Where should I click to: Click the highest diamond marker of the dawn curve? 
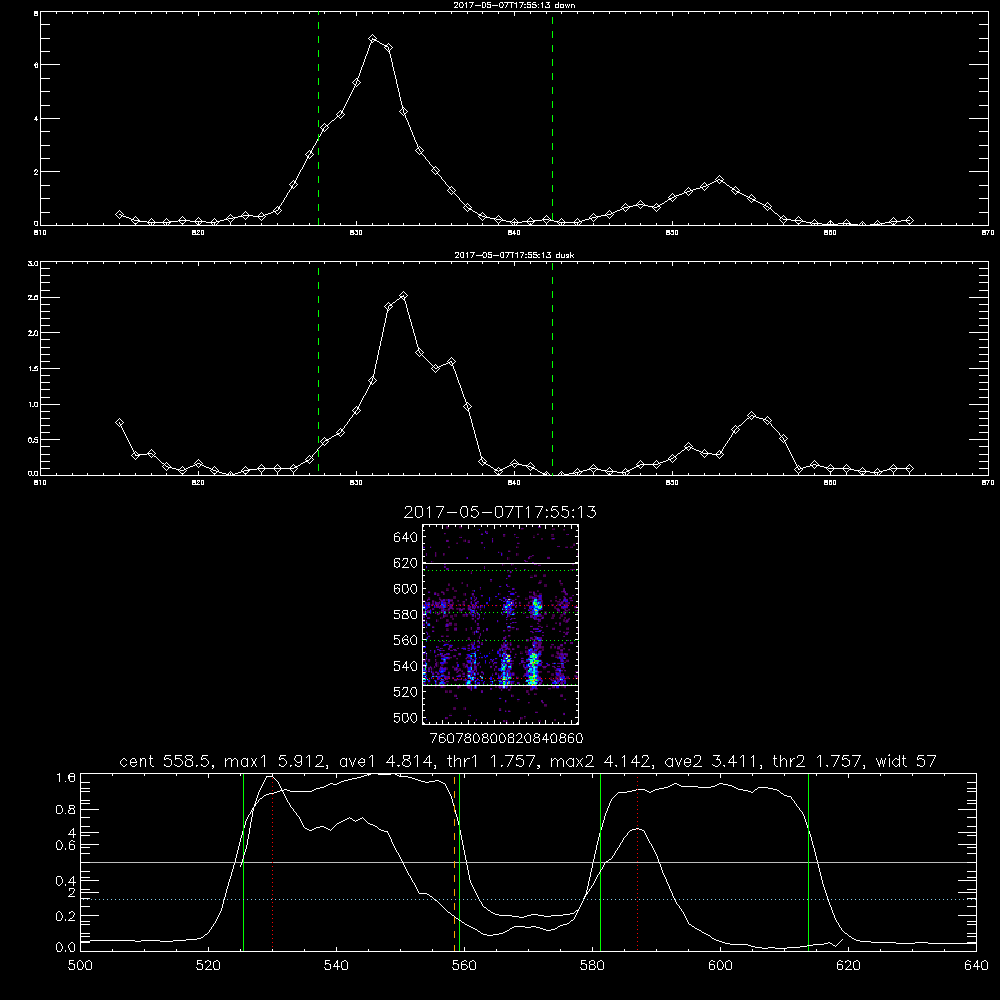[x=372, y=39]
